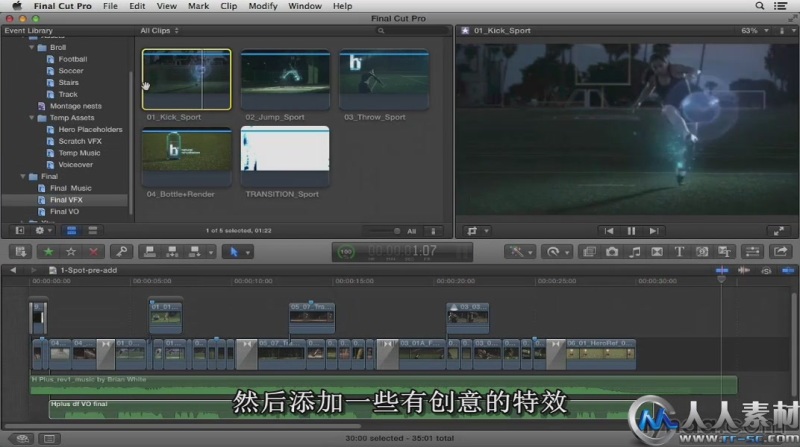This screenshot has width=800, height=447.
Task: Click the red X Reject button
Action: pos(94,252)
